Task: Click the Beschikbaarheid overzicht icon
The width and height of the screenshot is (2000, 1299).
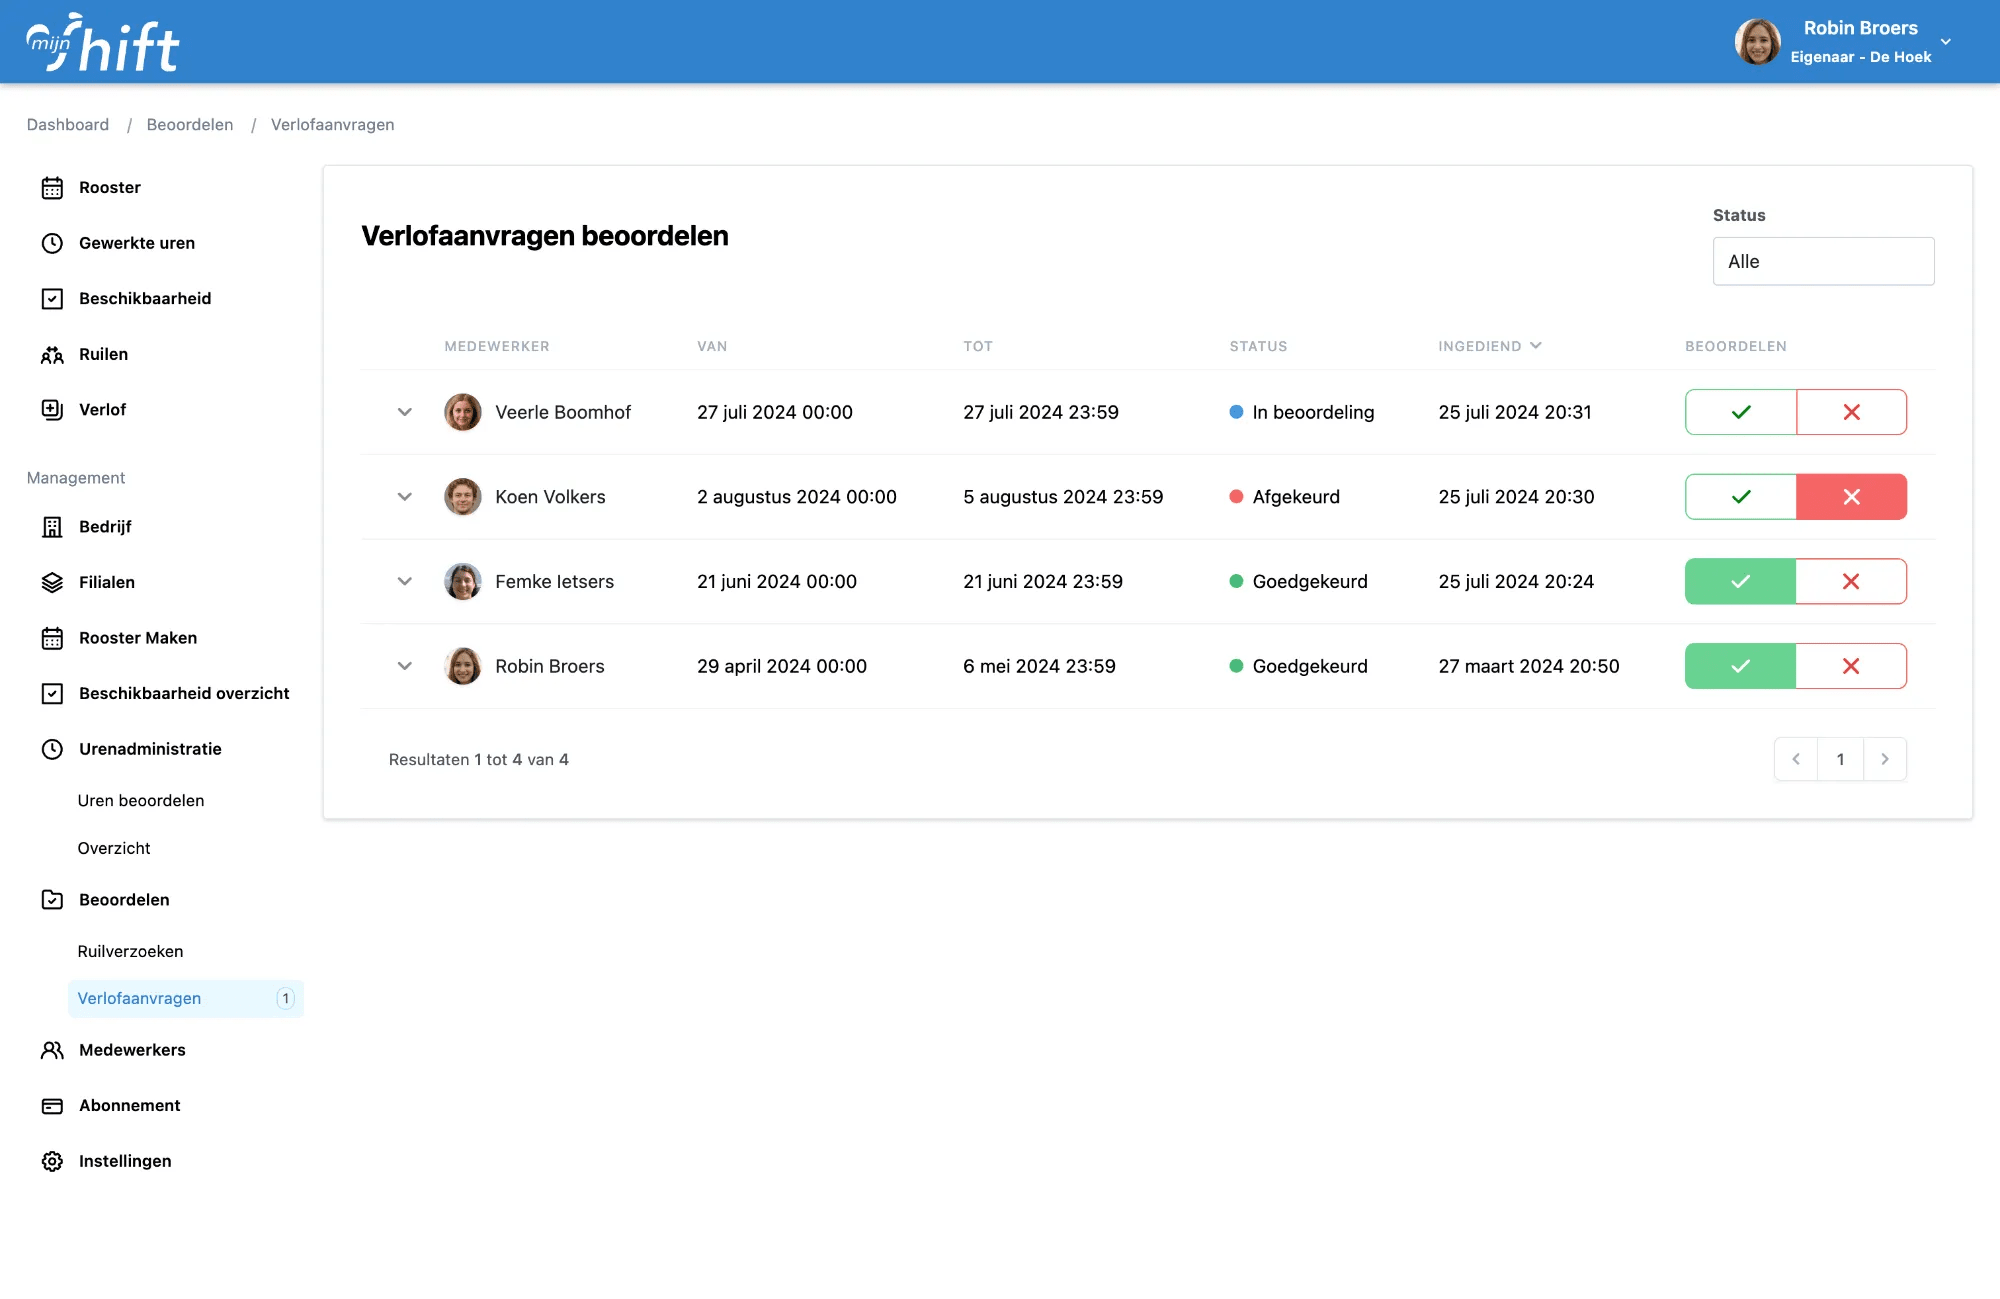Action: pos(52,694)
